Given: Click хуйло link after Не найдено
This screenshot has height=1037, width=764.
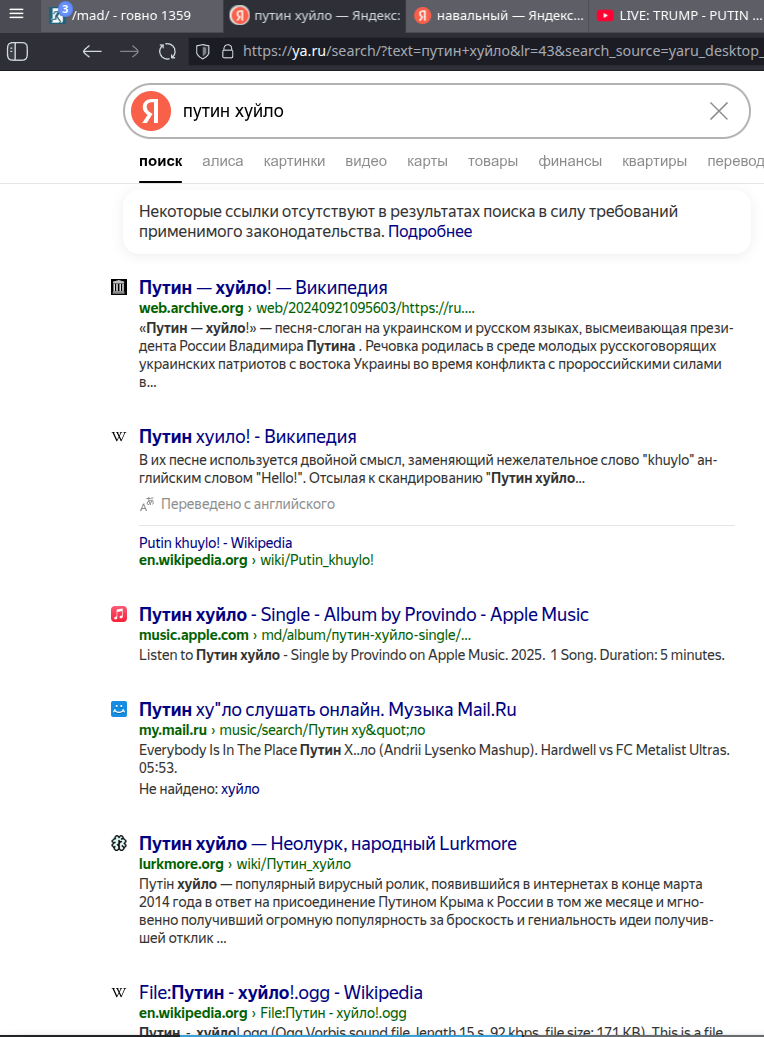Looking at the screenshot, I should coord(240,789).
